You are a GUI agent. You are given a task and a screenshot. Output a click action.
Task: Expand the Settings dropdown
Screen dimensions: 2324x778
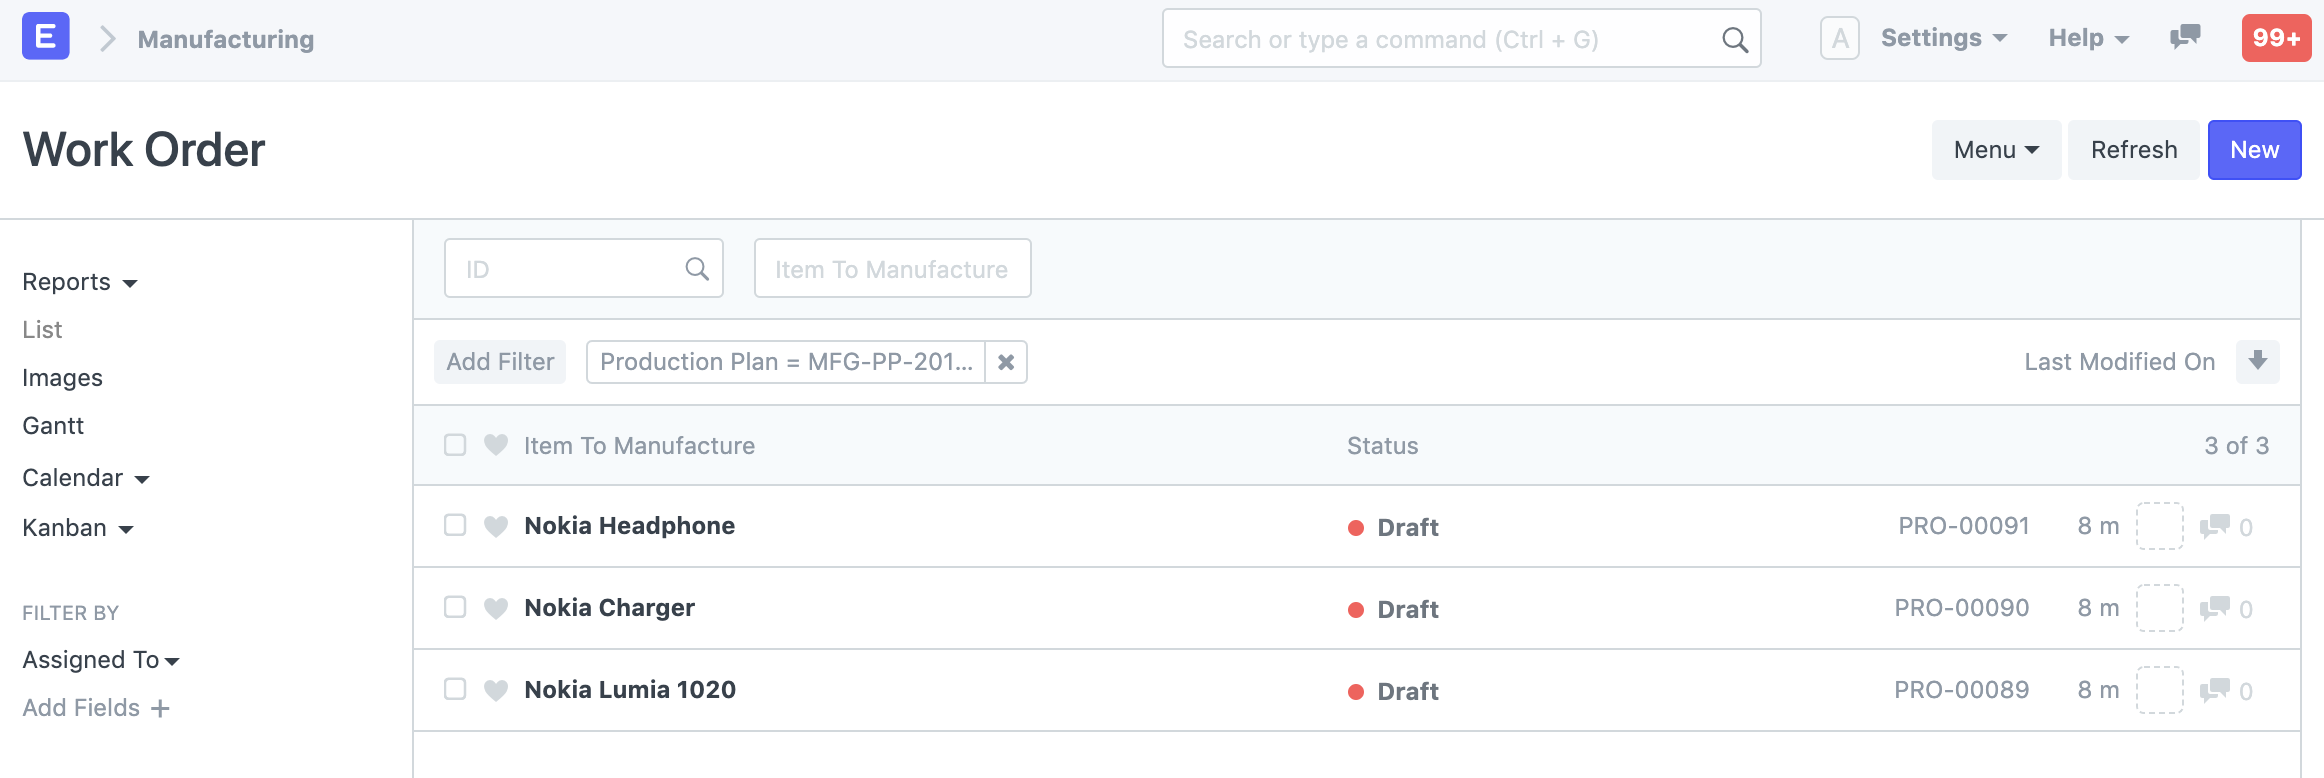click(x=1944, y=38)
